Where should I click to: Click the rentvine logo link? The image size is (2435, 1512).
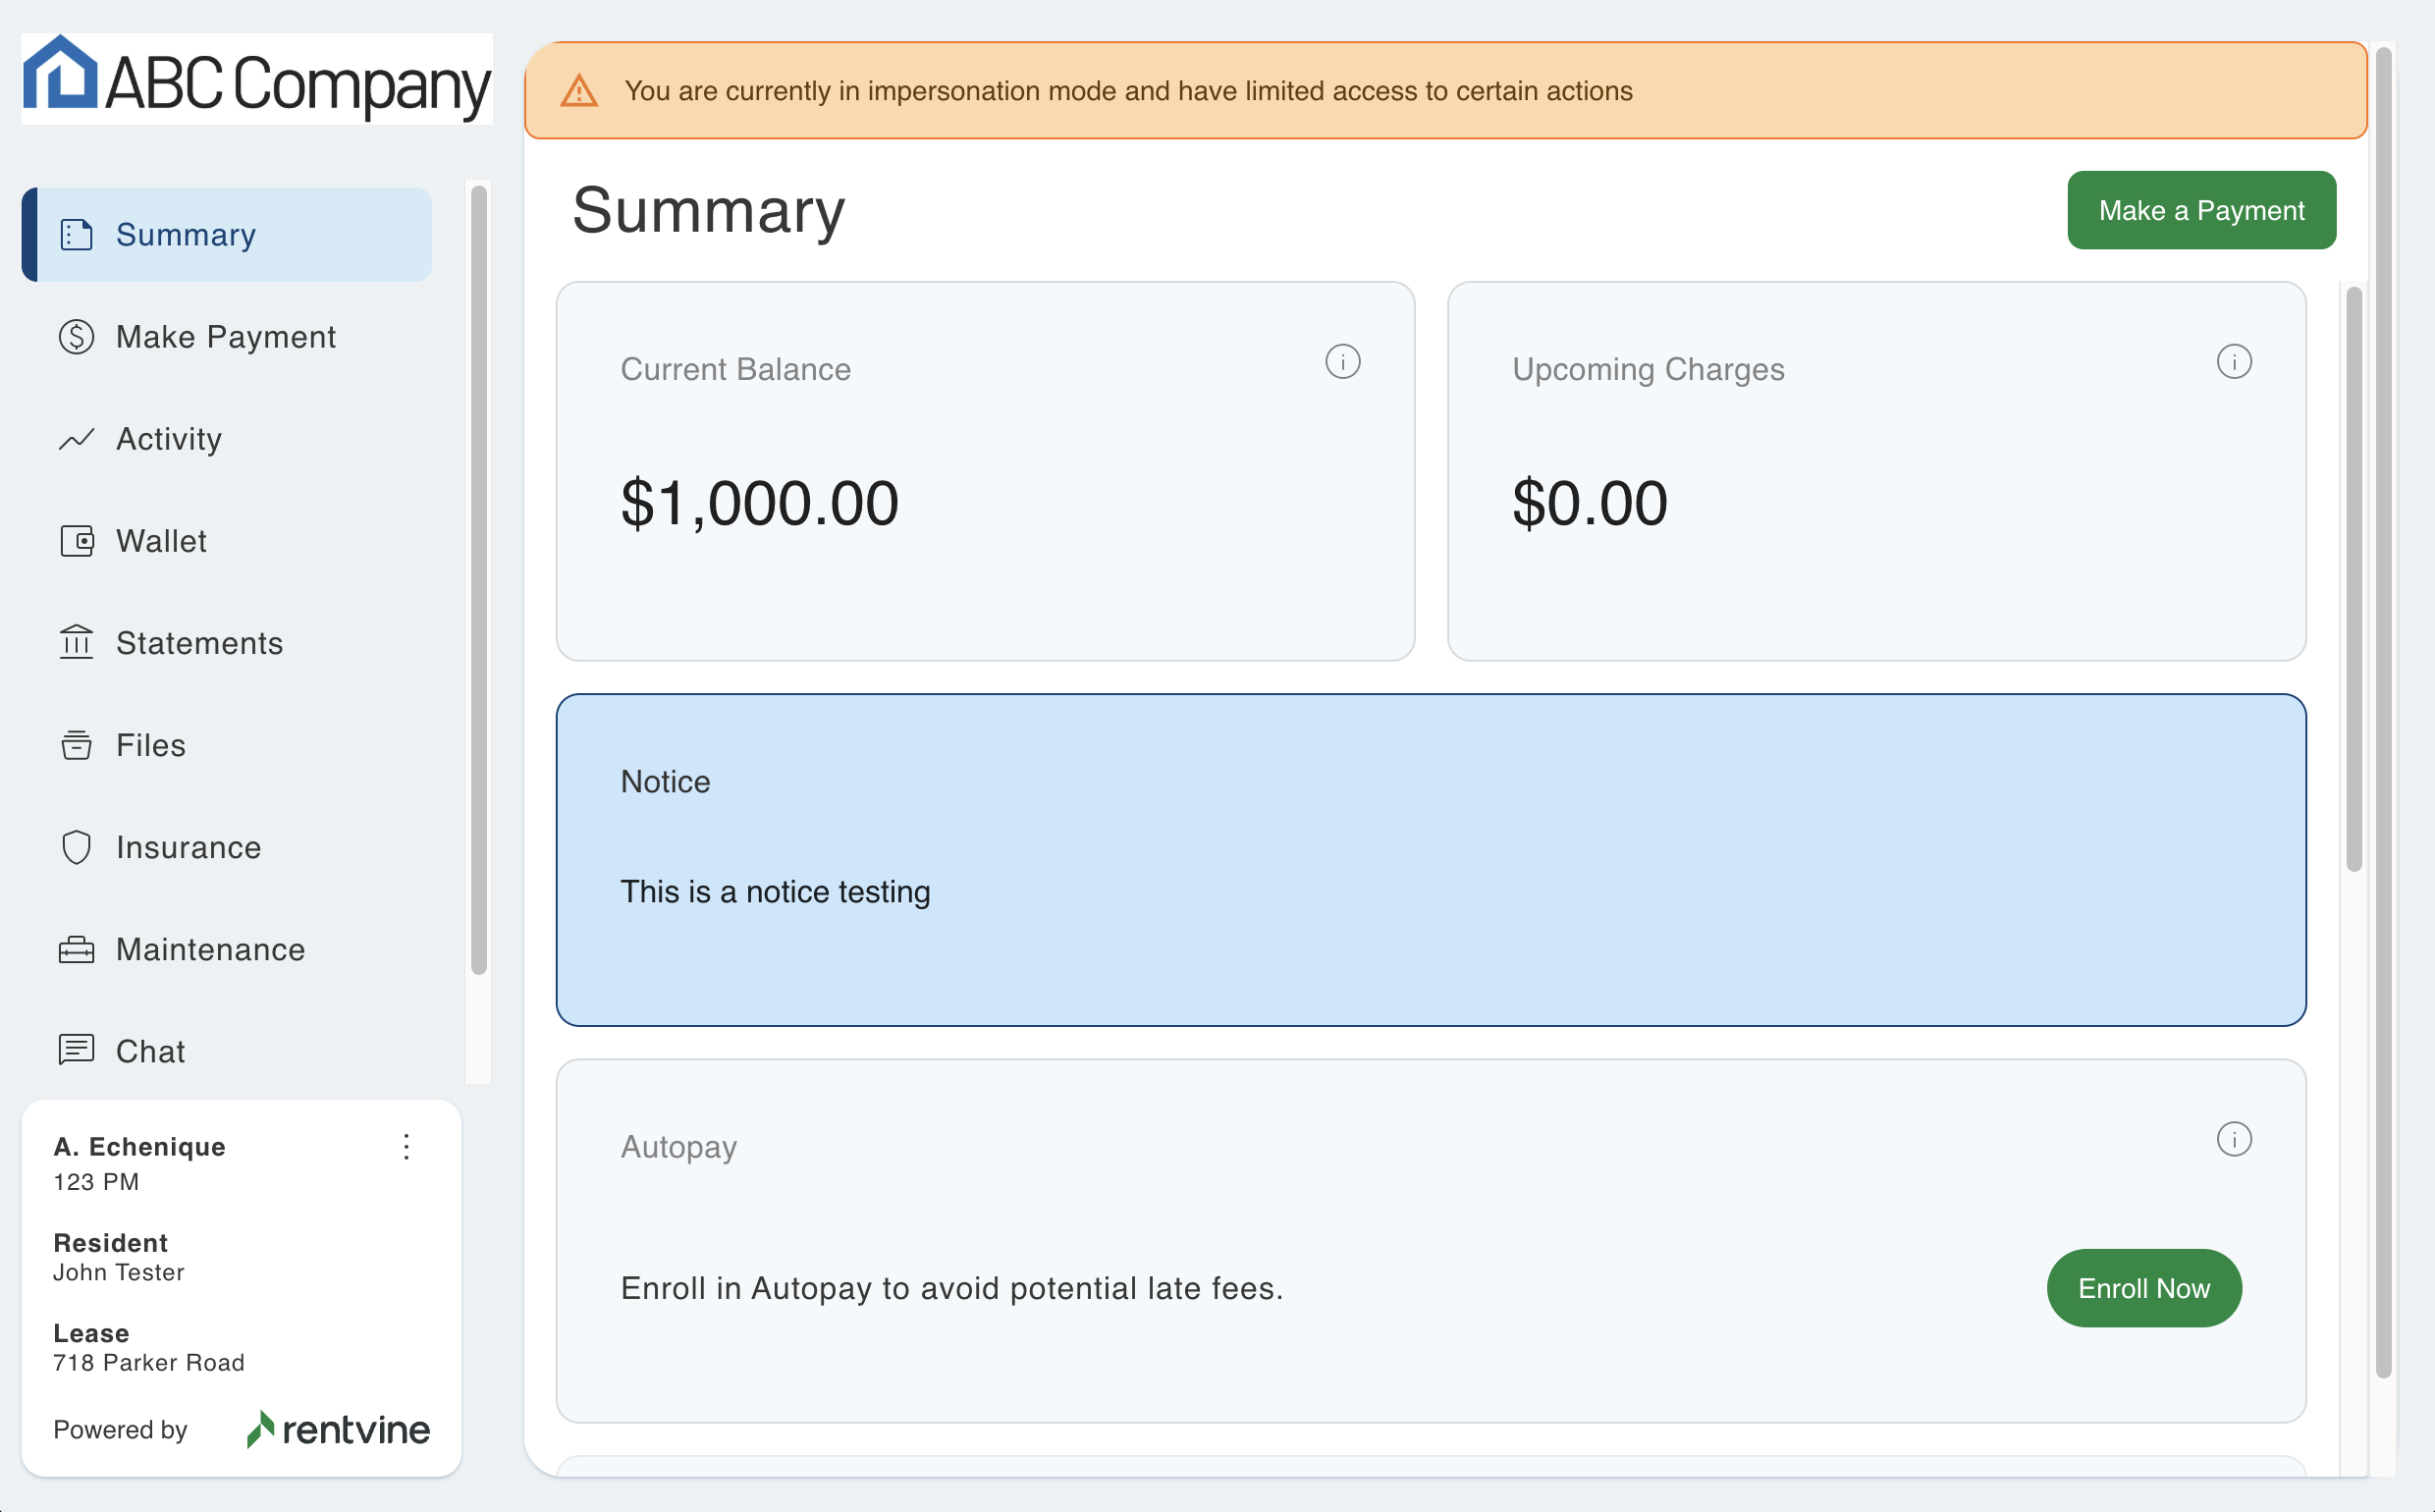pyautogui.click(x=338, y=1430)
